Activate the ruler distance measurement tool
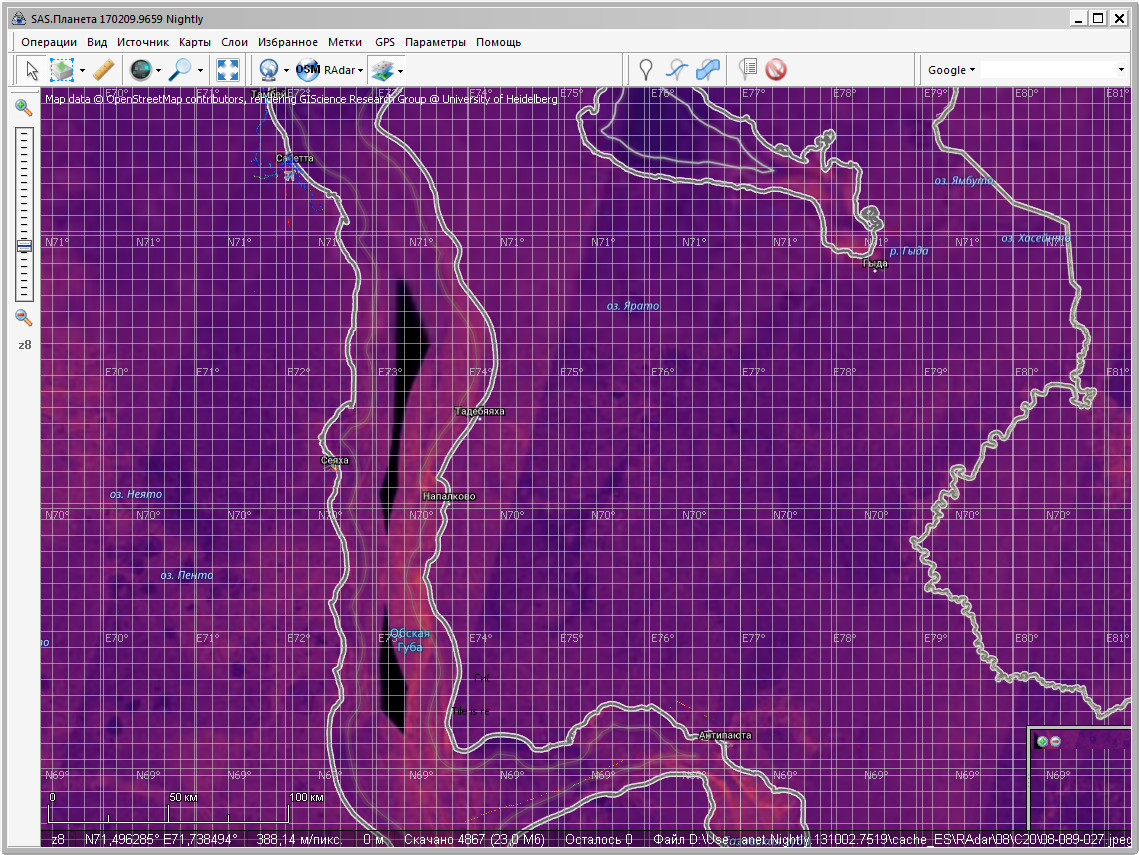 [x=104, y=70]
